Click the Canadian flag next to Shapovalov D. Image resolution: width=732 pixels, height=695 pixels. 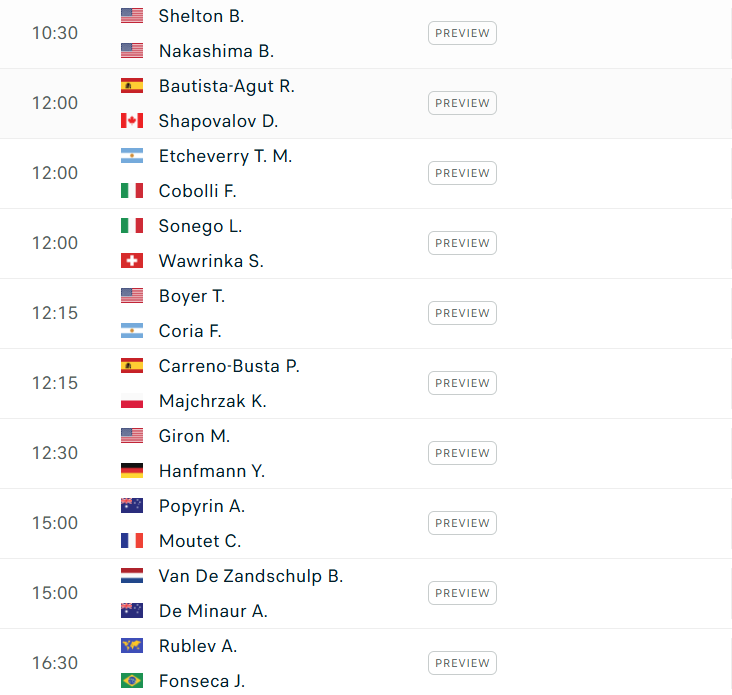pos(132,121)
